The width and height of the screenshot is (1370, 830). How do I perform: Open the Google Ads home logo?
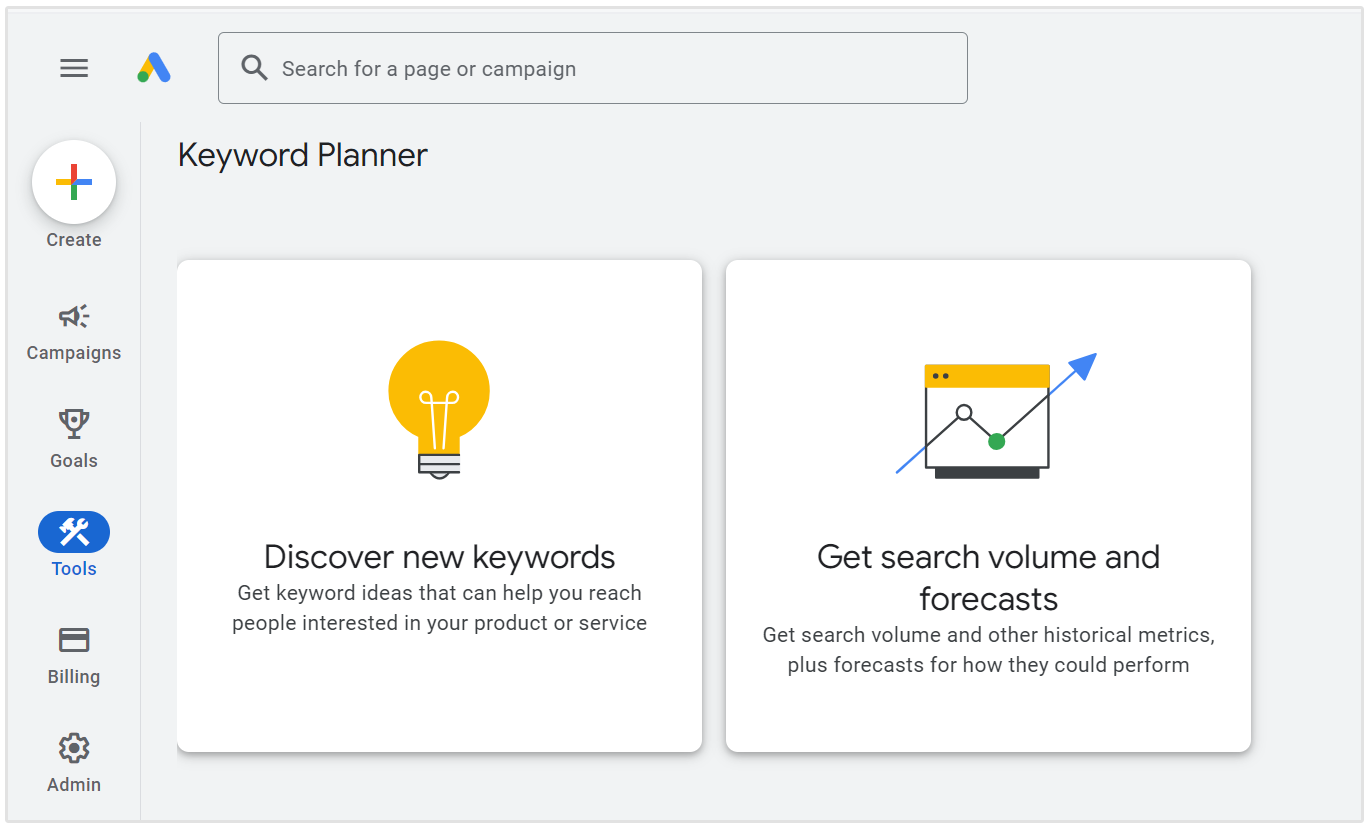(153, 67)
